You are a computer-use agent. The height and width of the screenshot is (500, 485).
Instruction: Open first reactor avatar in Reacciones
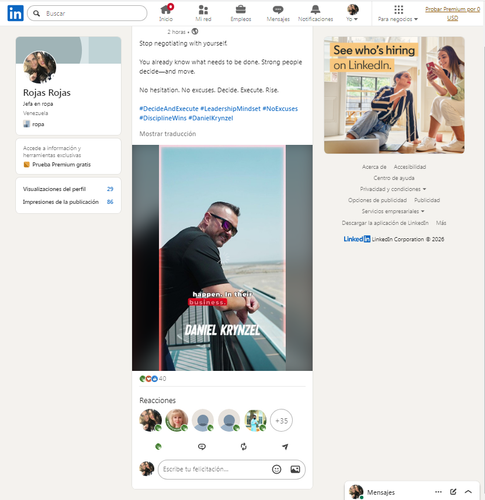pos(150,420)
